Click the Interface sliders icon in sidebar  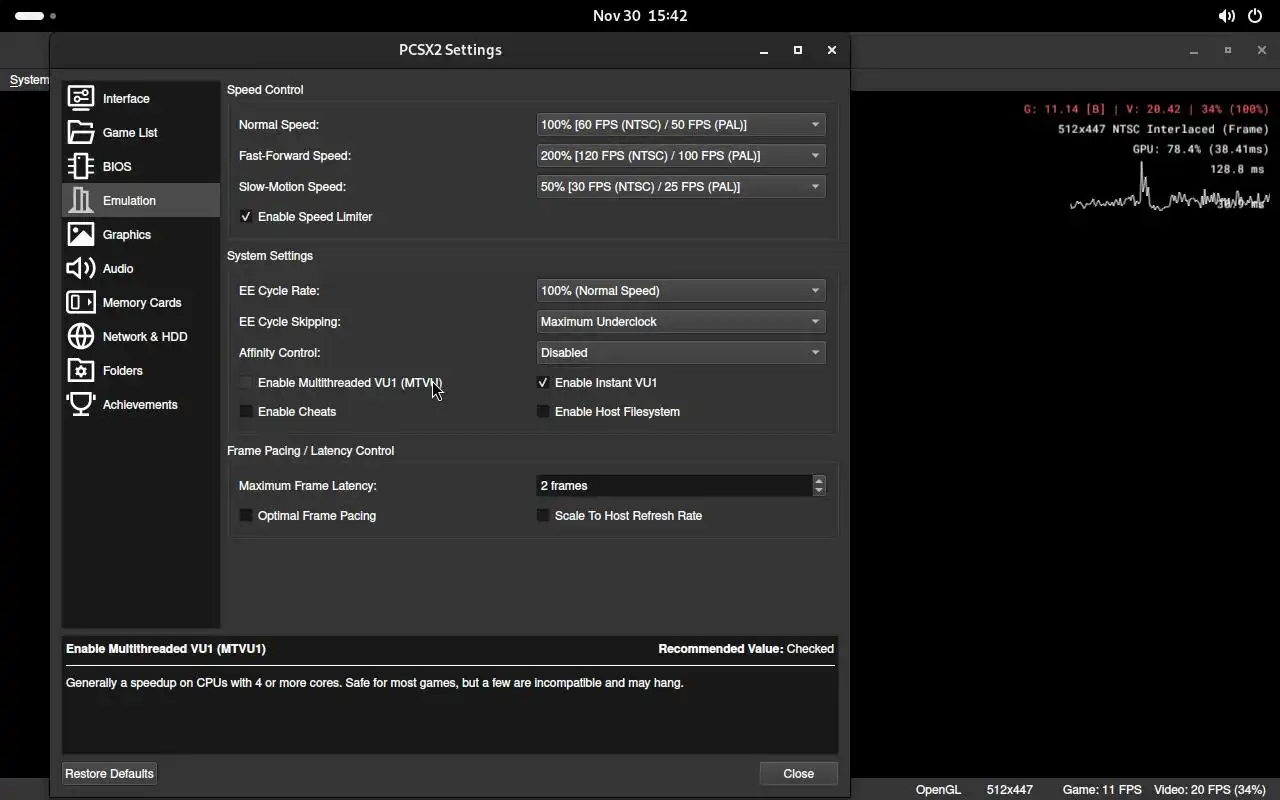coord(81,98)
